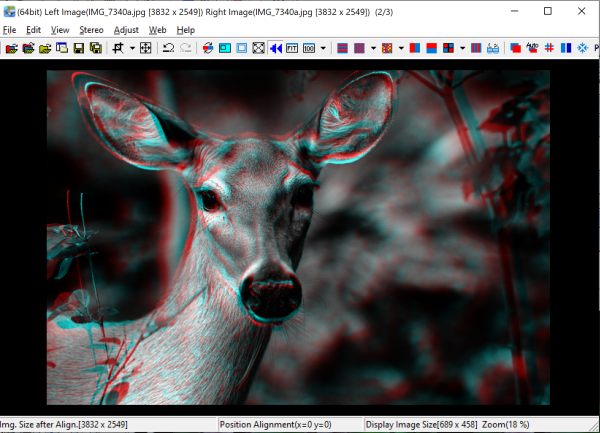Viewport: 600px width, 433px height.
Task: Expand the crop tool dropdown arrow
Action: [x=131, y=48]
